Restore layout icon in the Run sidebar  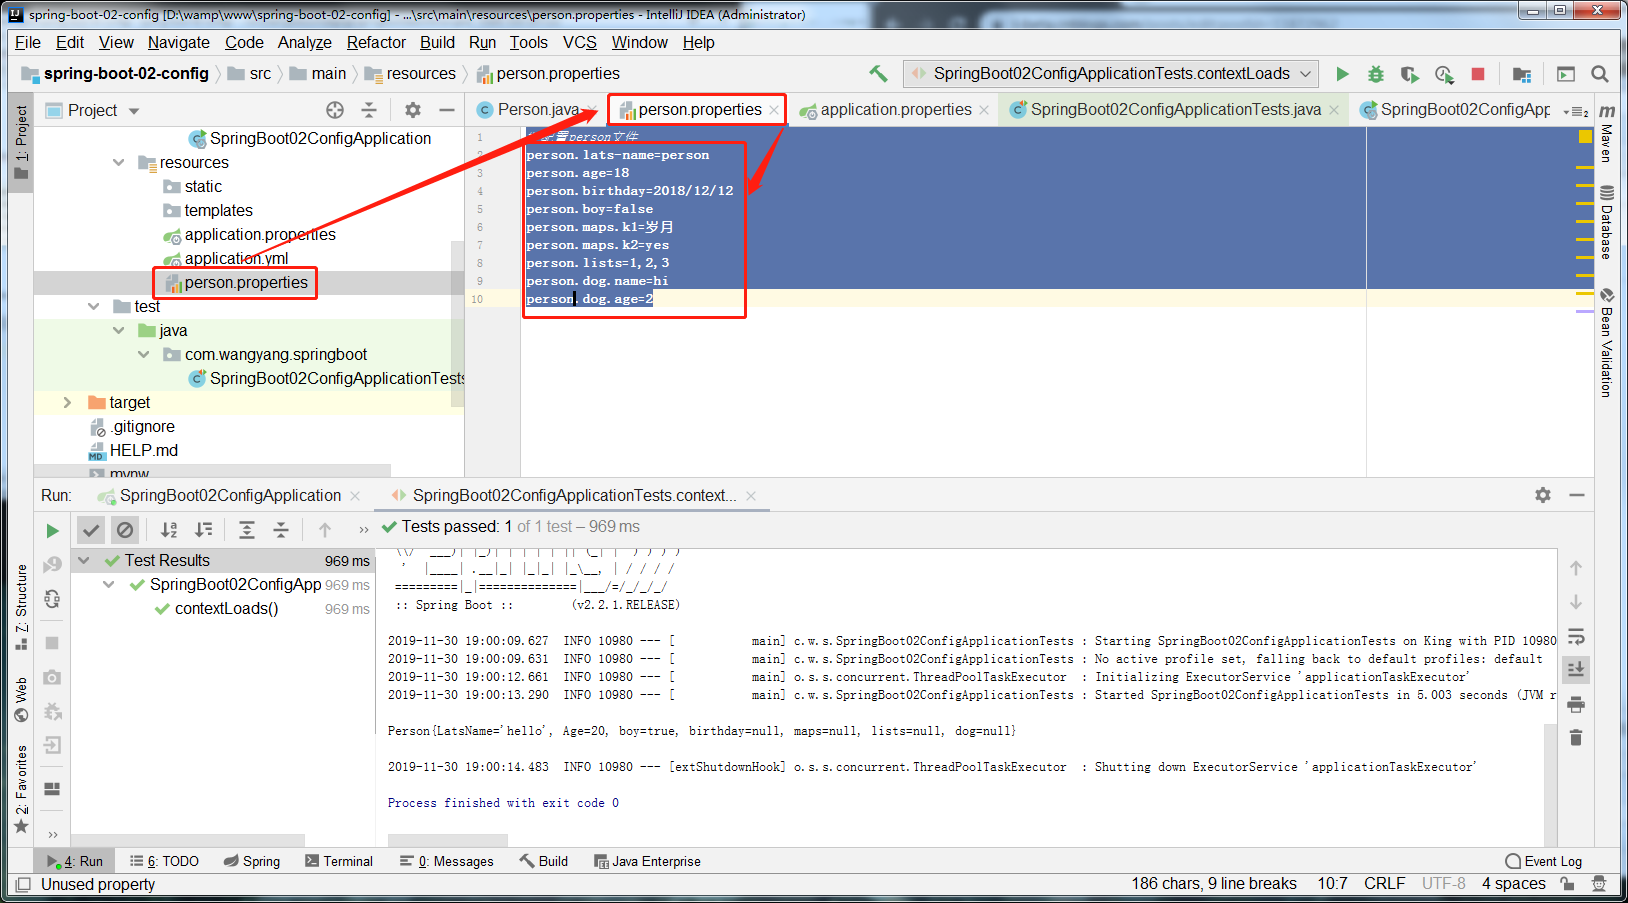click(x=52, y=789)
